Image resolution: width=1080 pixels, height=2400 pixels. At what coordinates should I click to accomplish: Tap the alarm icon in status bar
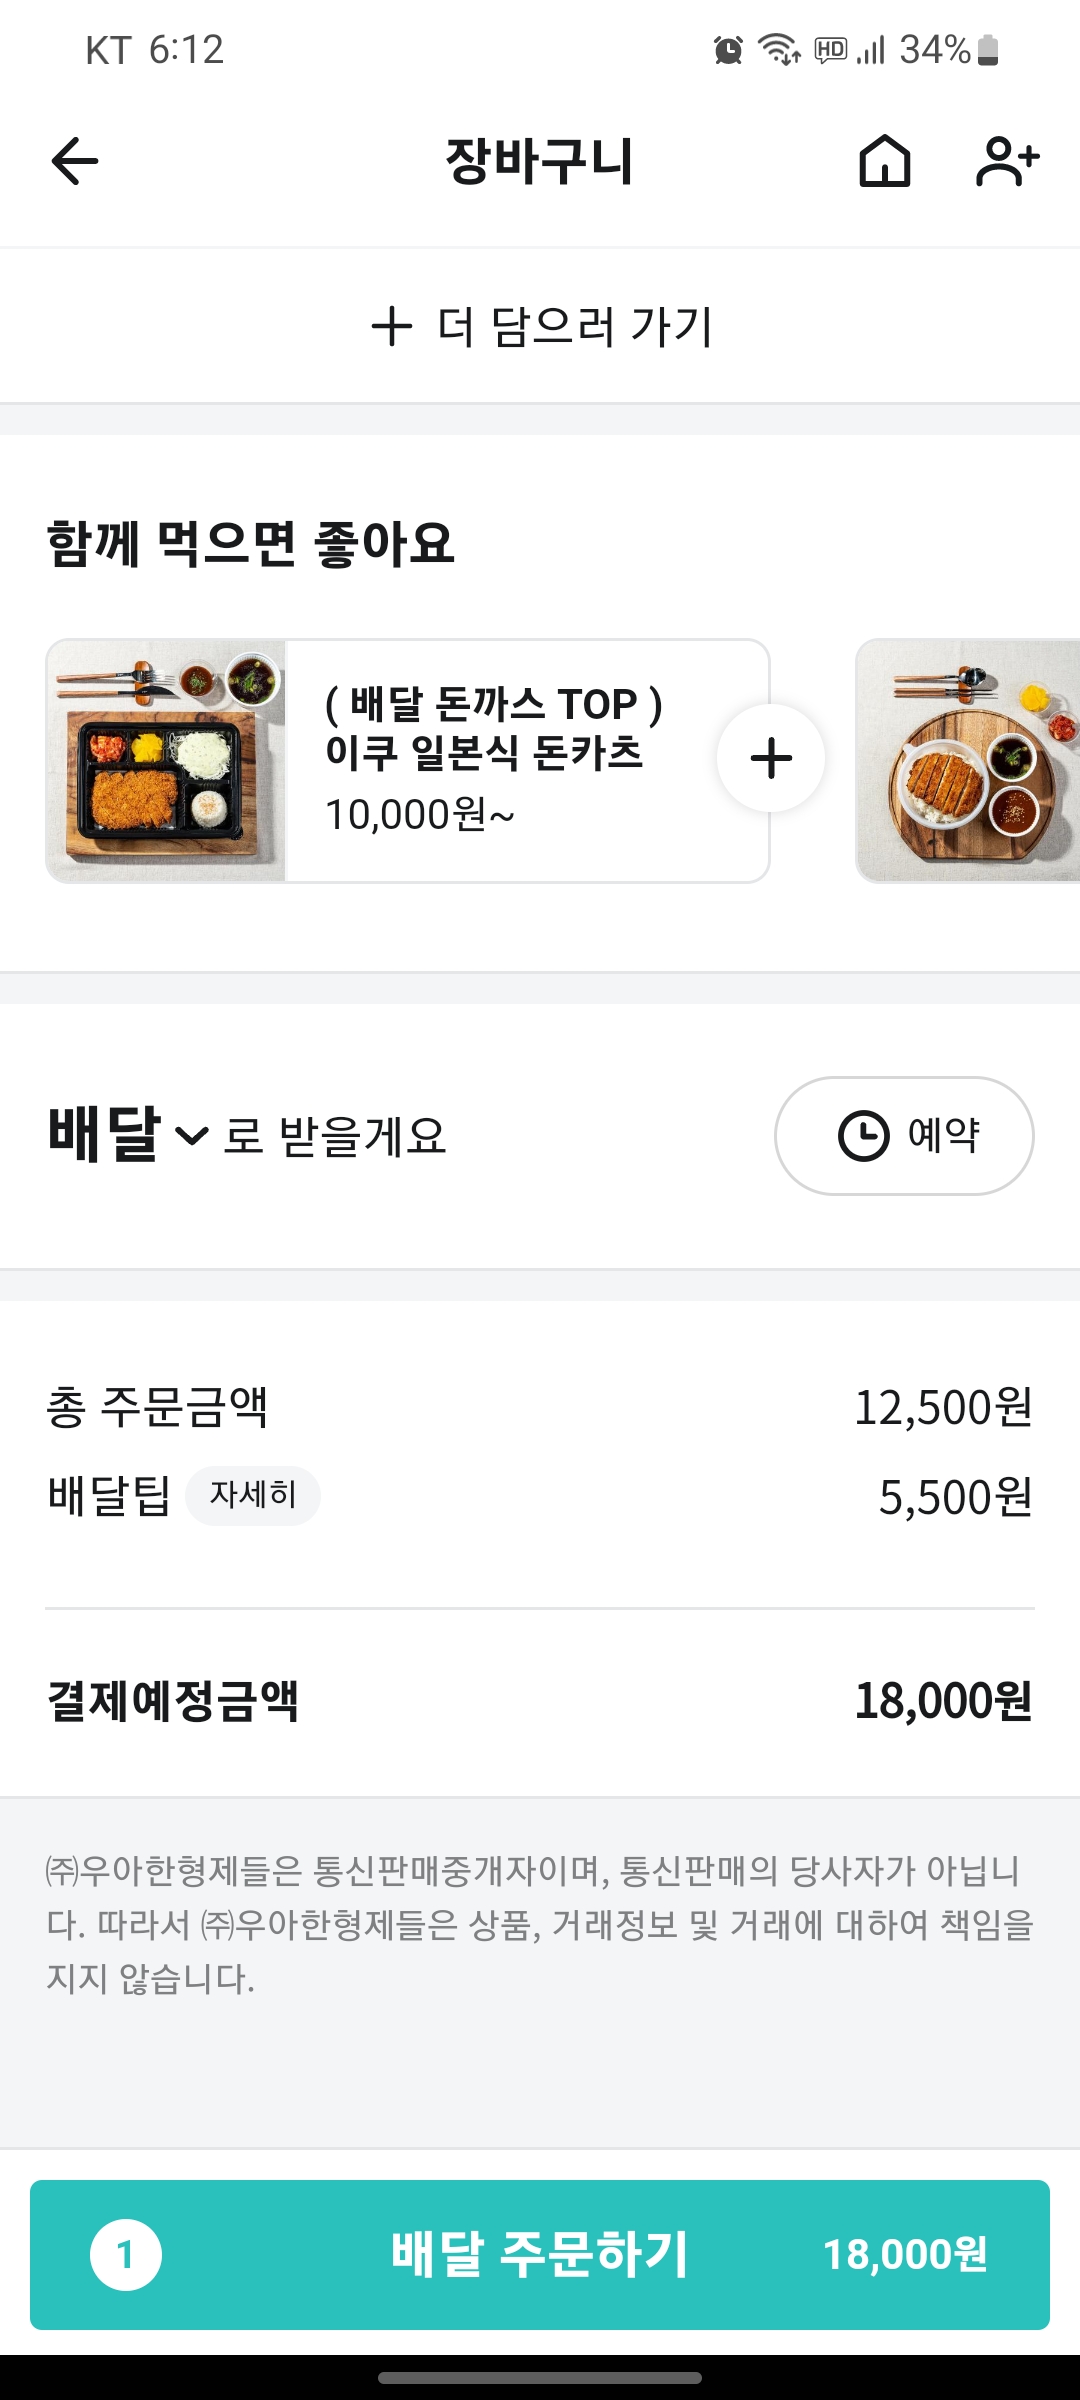click(728, 50)
